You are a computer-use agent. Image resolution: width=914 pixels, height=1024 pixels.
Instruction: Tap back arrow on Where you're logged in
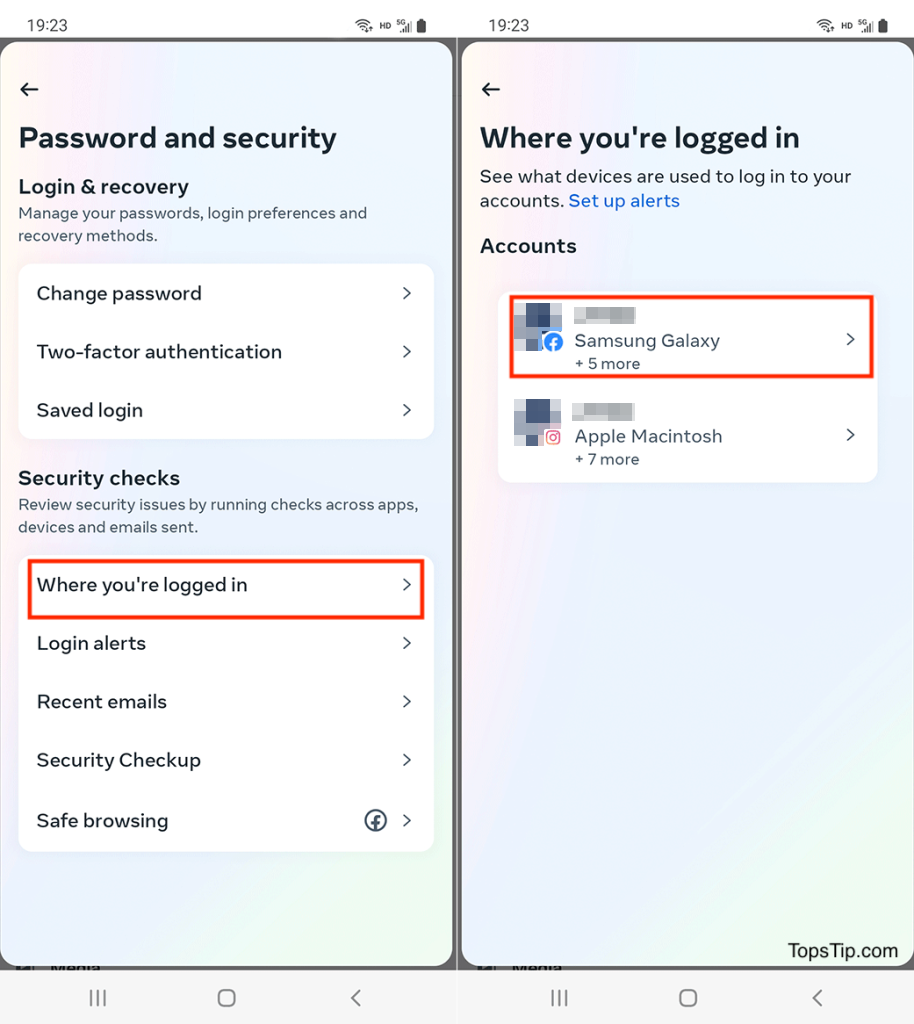[x=491, y=89]
